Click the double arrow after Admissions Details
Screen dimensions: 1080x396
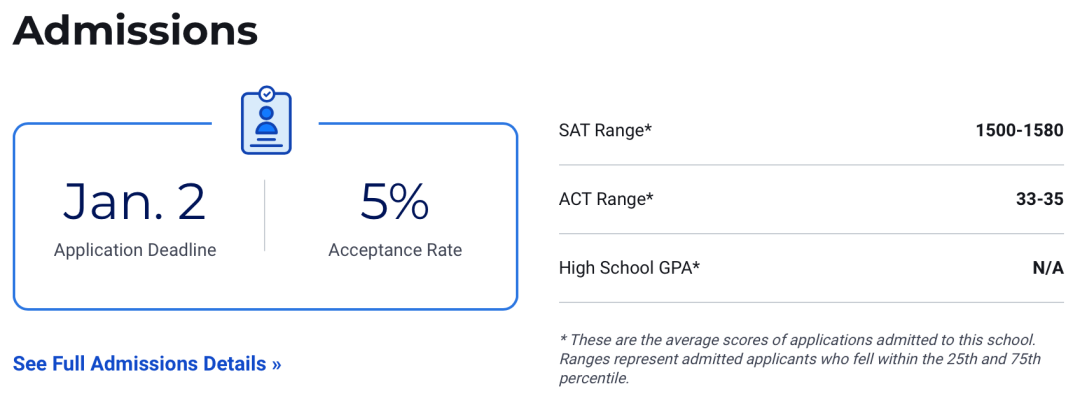[276, 364]
